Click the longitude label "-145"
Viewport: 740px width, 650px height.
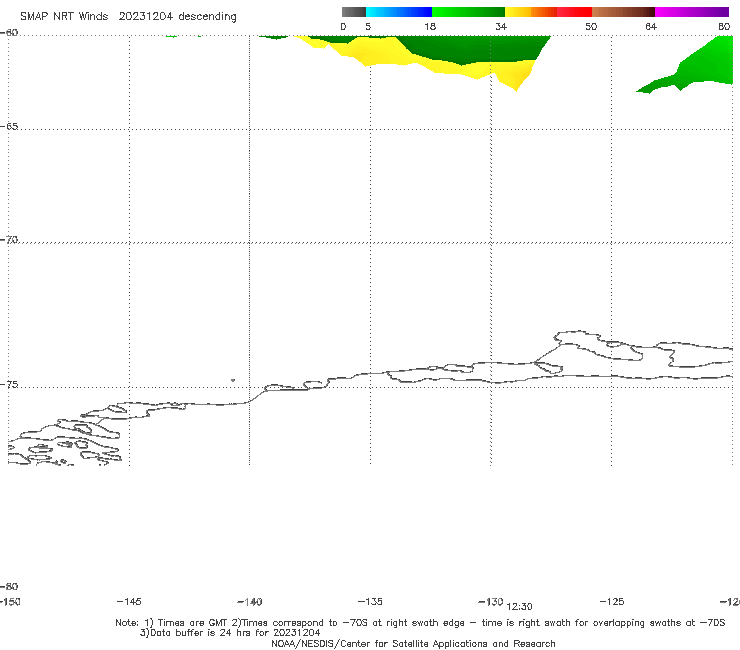tap(129, 601)
